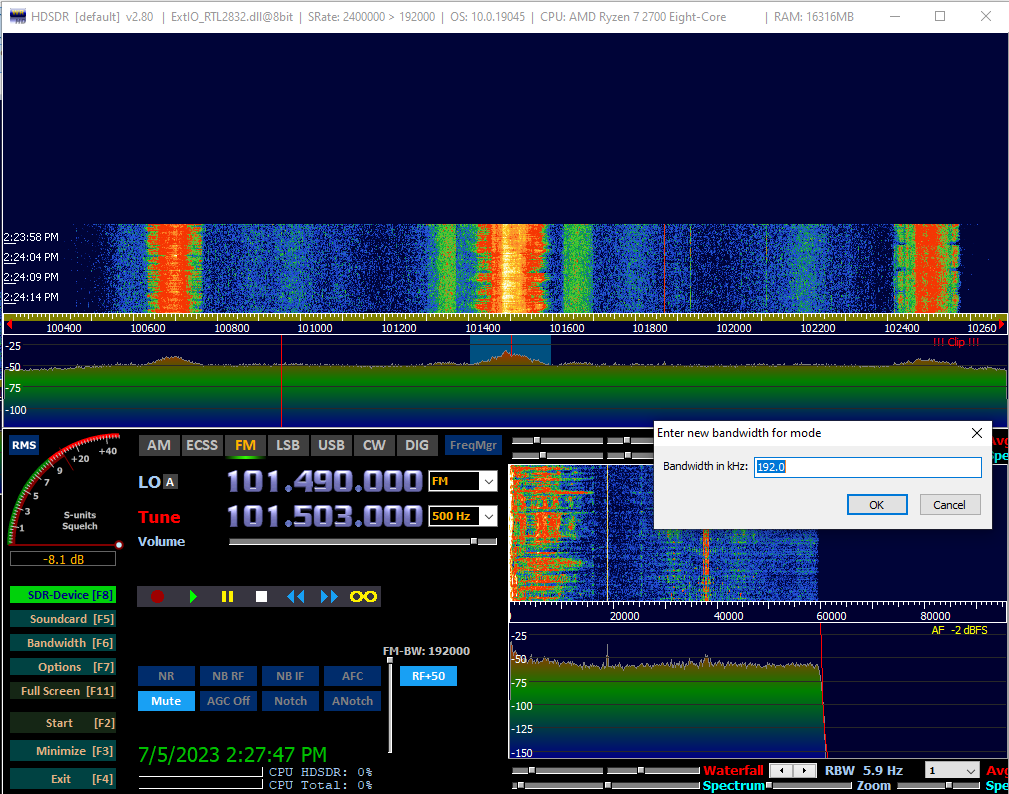Toggle NB IF noise blanker
The width and height of the screenshot is (1009, 794).
click(290, 676)
